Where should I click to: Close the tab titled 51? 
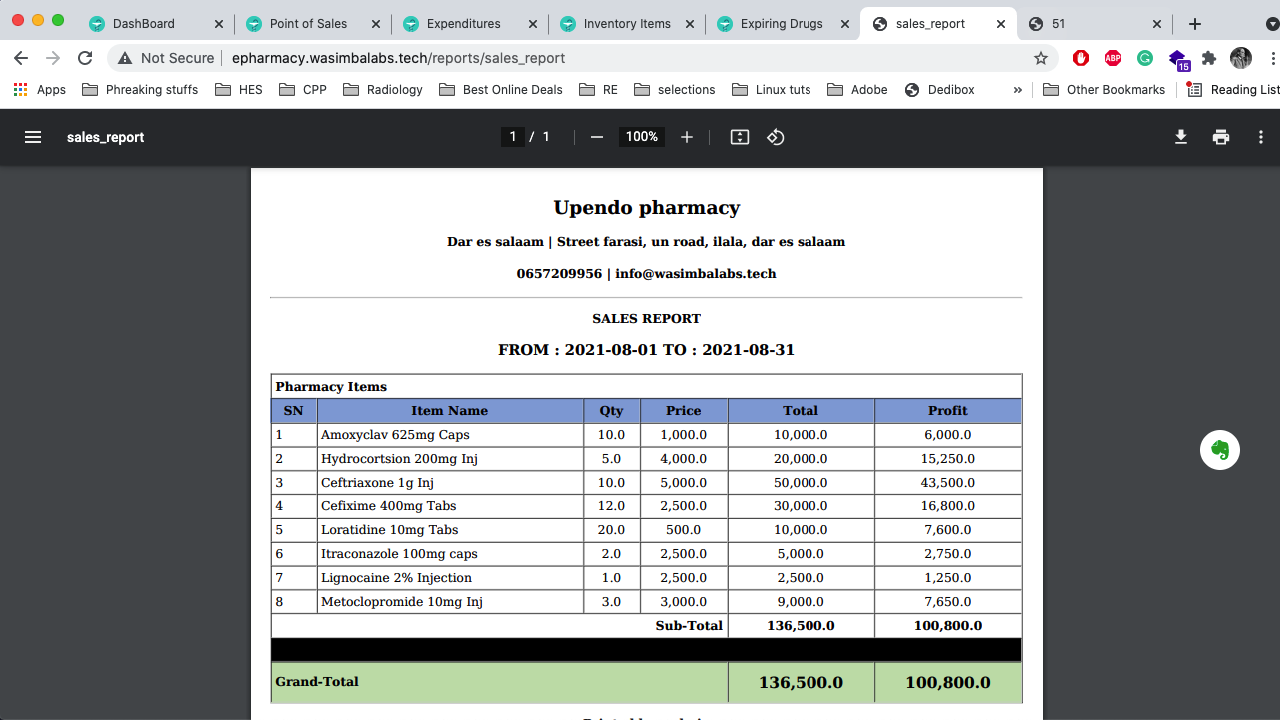click(1157, 24)
